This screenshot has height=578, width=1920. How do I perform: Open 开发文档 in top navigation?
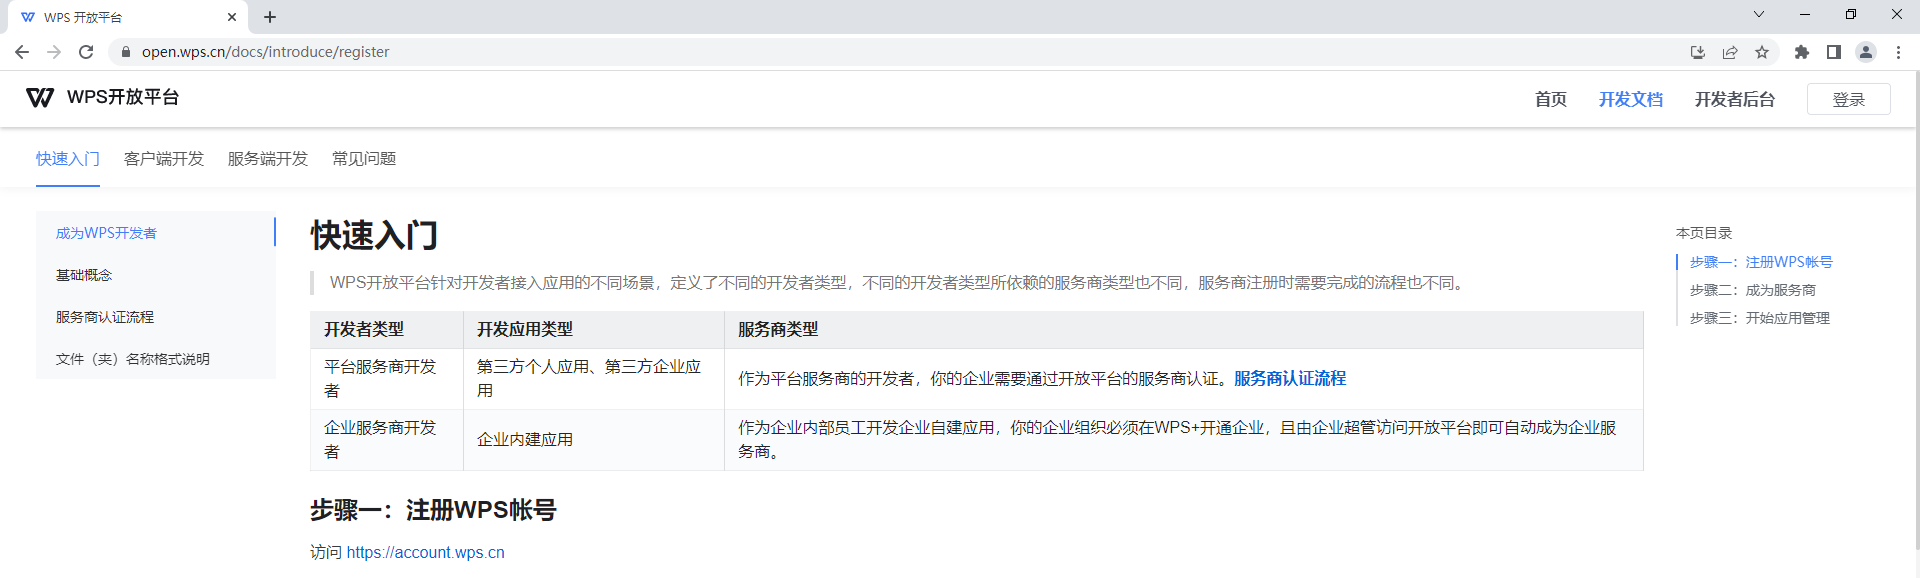pos(1631,99)
